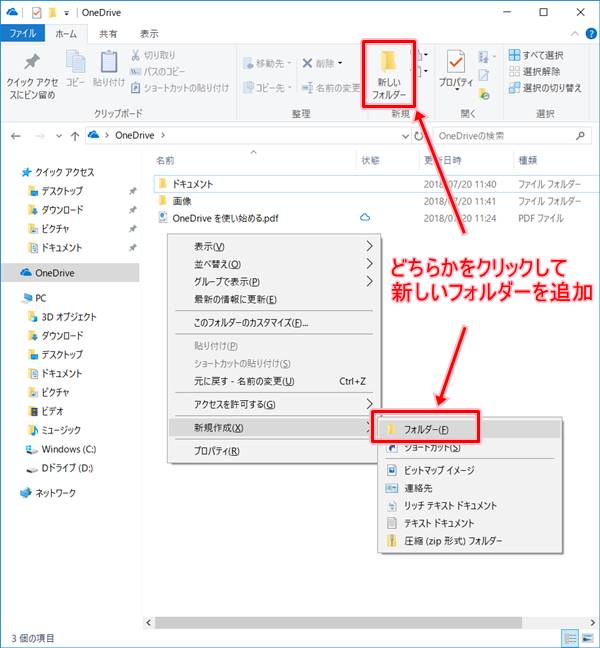Expand the 表示(V) submenu arrow

click(369, 246)
